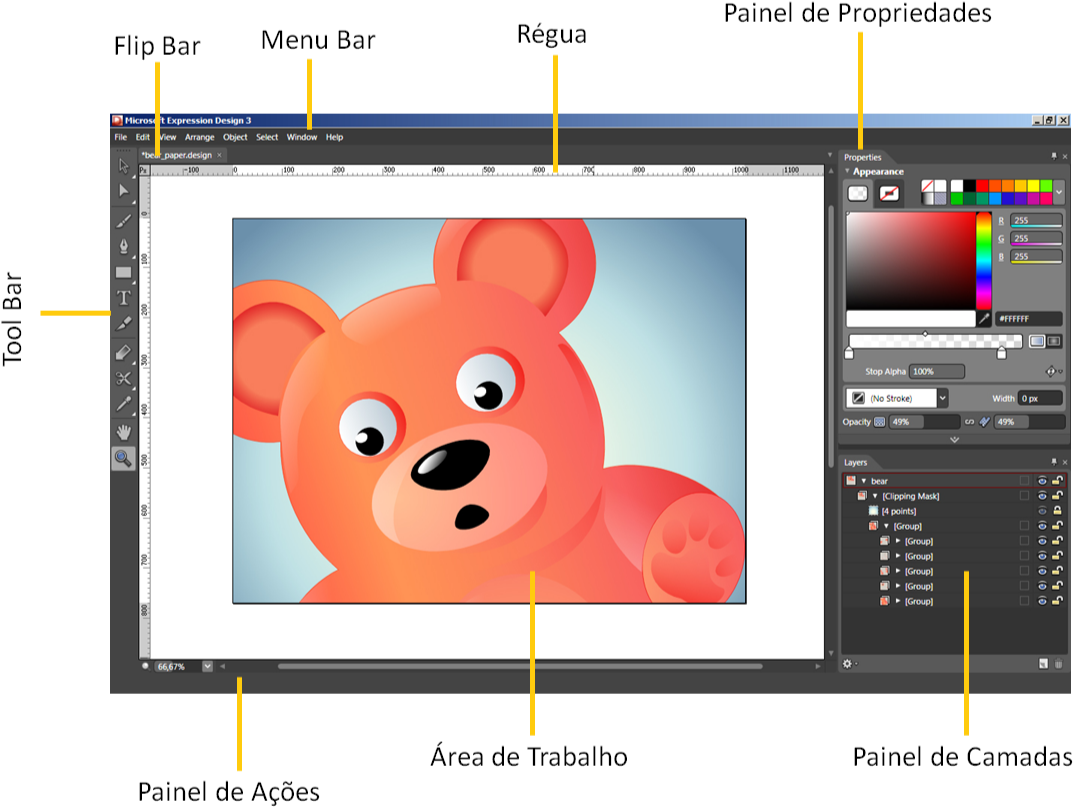The height and width of the screenshot is (807, 1073).
Task: Open the zoom level dropdown
Action: (x=208, y=666)
